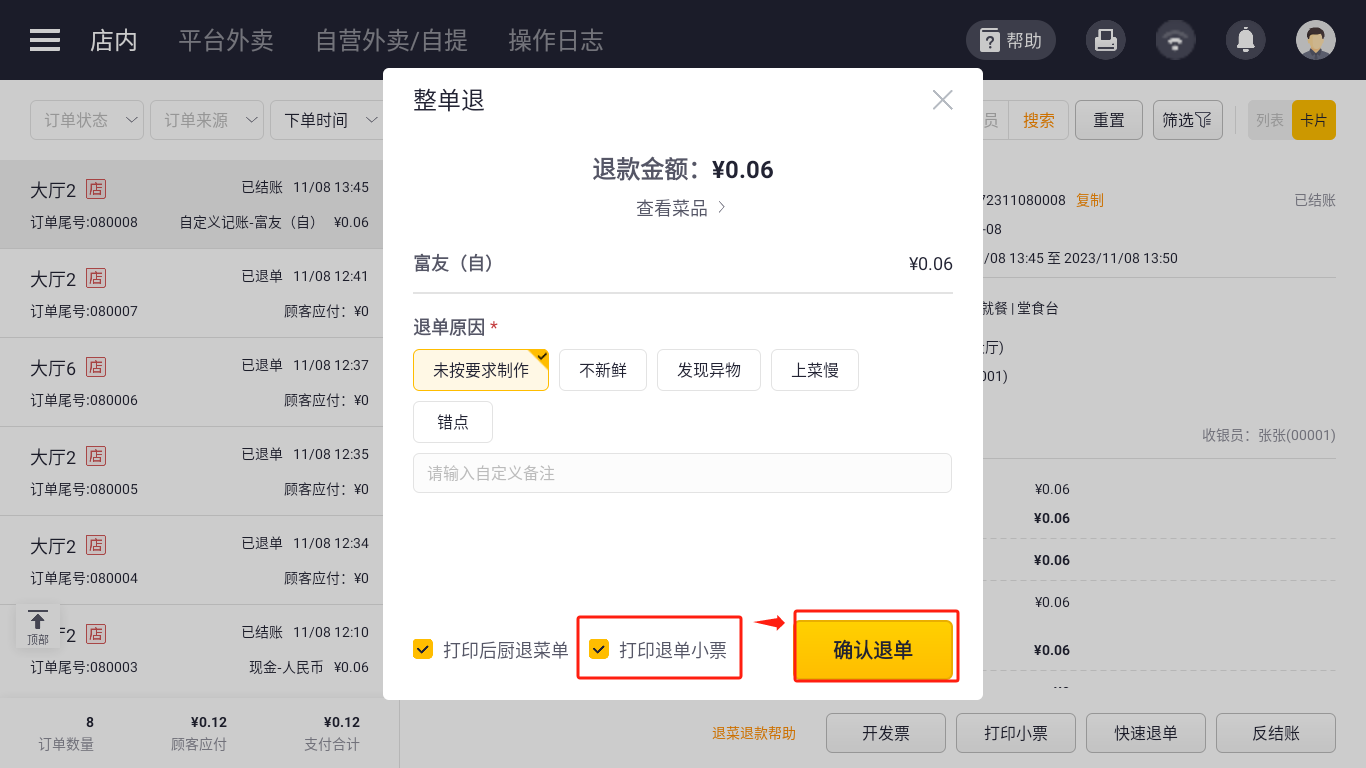This screenshot has height=768, width=1366.
Task: Open the 操作日志 tab
Action: coord(556,40)
